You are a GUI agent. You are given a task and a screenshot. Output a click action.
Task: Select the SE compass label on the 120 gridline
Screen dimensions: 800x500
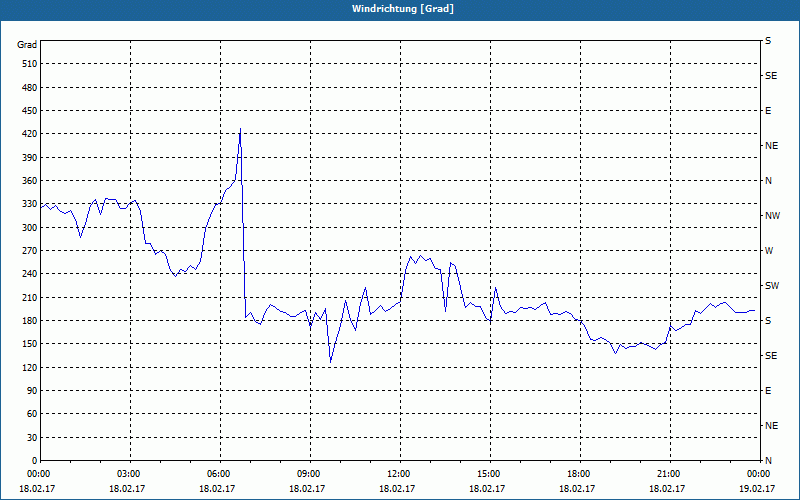[771, 356]
